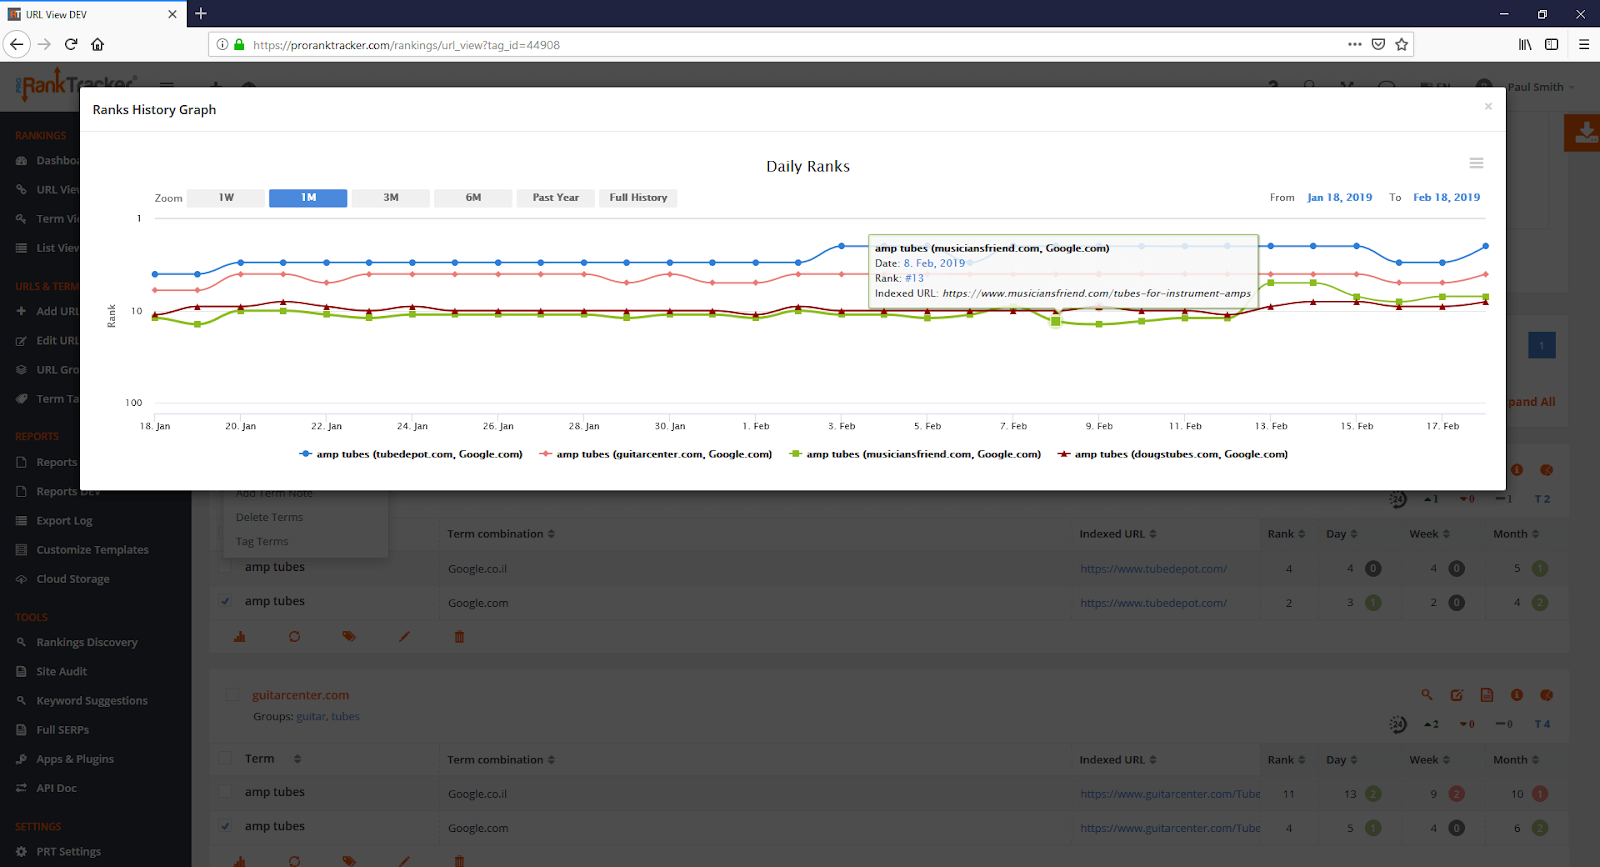Click the browser address bar URL
Image resolution: width=1600 pixels, height=867 pixels.
click(406, 45)
